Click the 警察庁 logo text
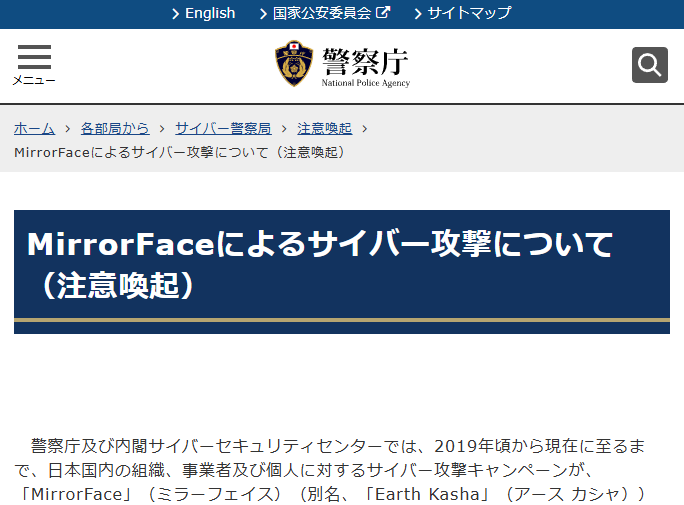The image size is (684, 505). click(365, 63)
